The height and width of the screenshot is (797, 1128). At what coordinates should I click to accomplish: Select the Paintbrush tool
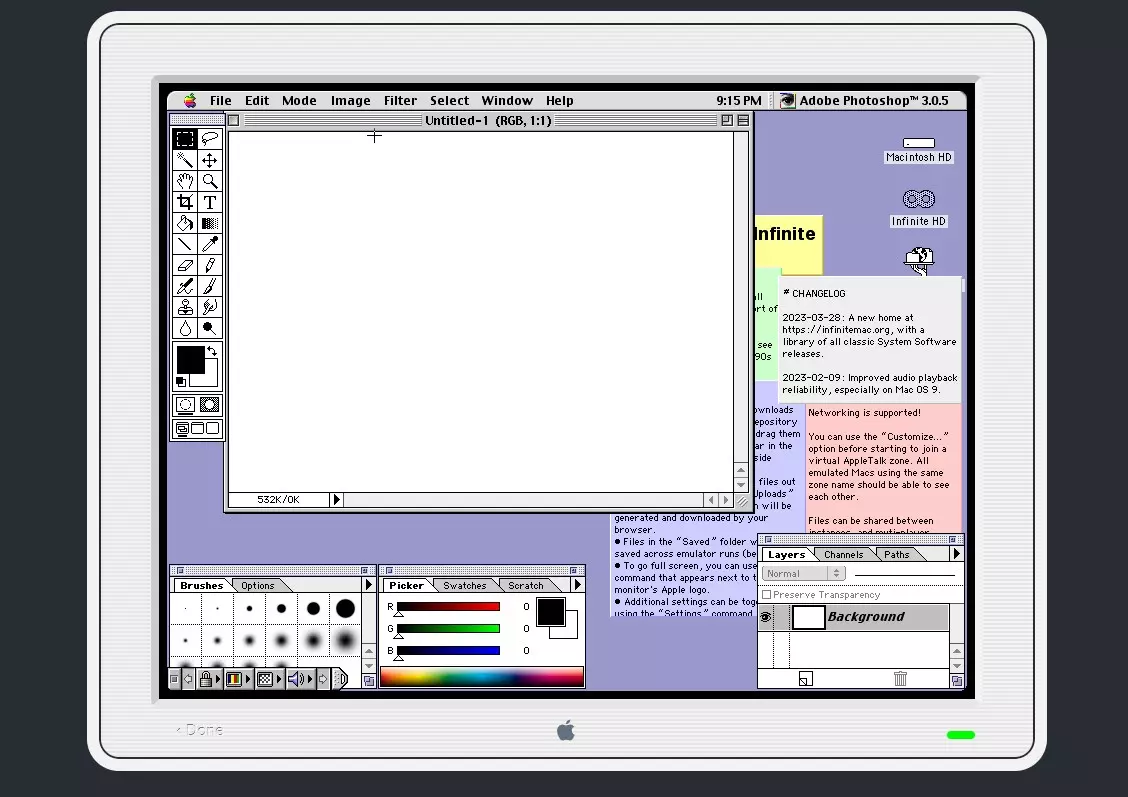(209, 286)
